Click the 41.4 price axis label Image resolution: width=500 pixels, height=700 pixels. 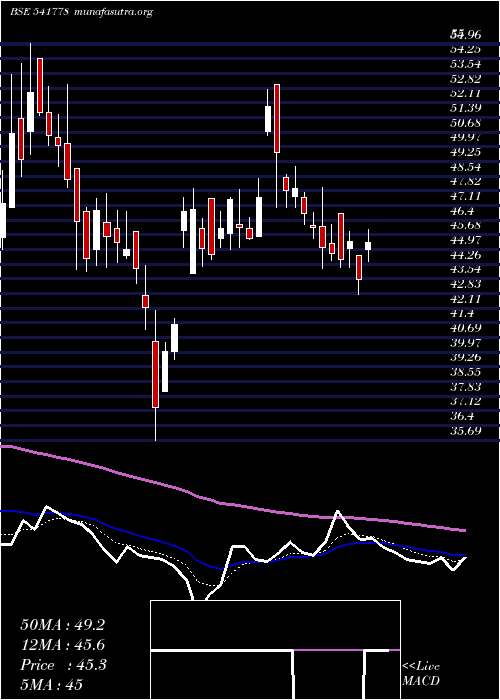pos(462,313)
